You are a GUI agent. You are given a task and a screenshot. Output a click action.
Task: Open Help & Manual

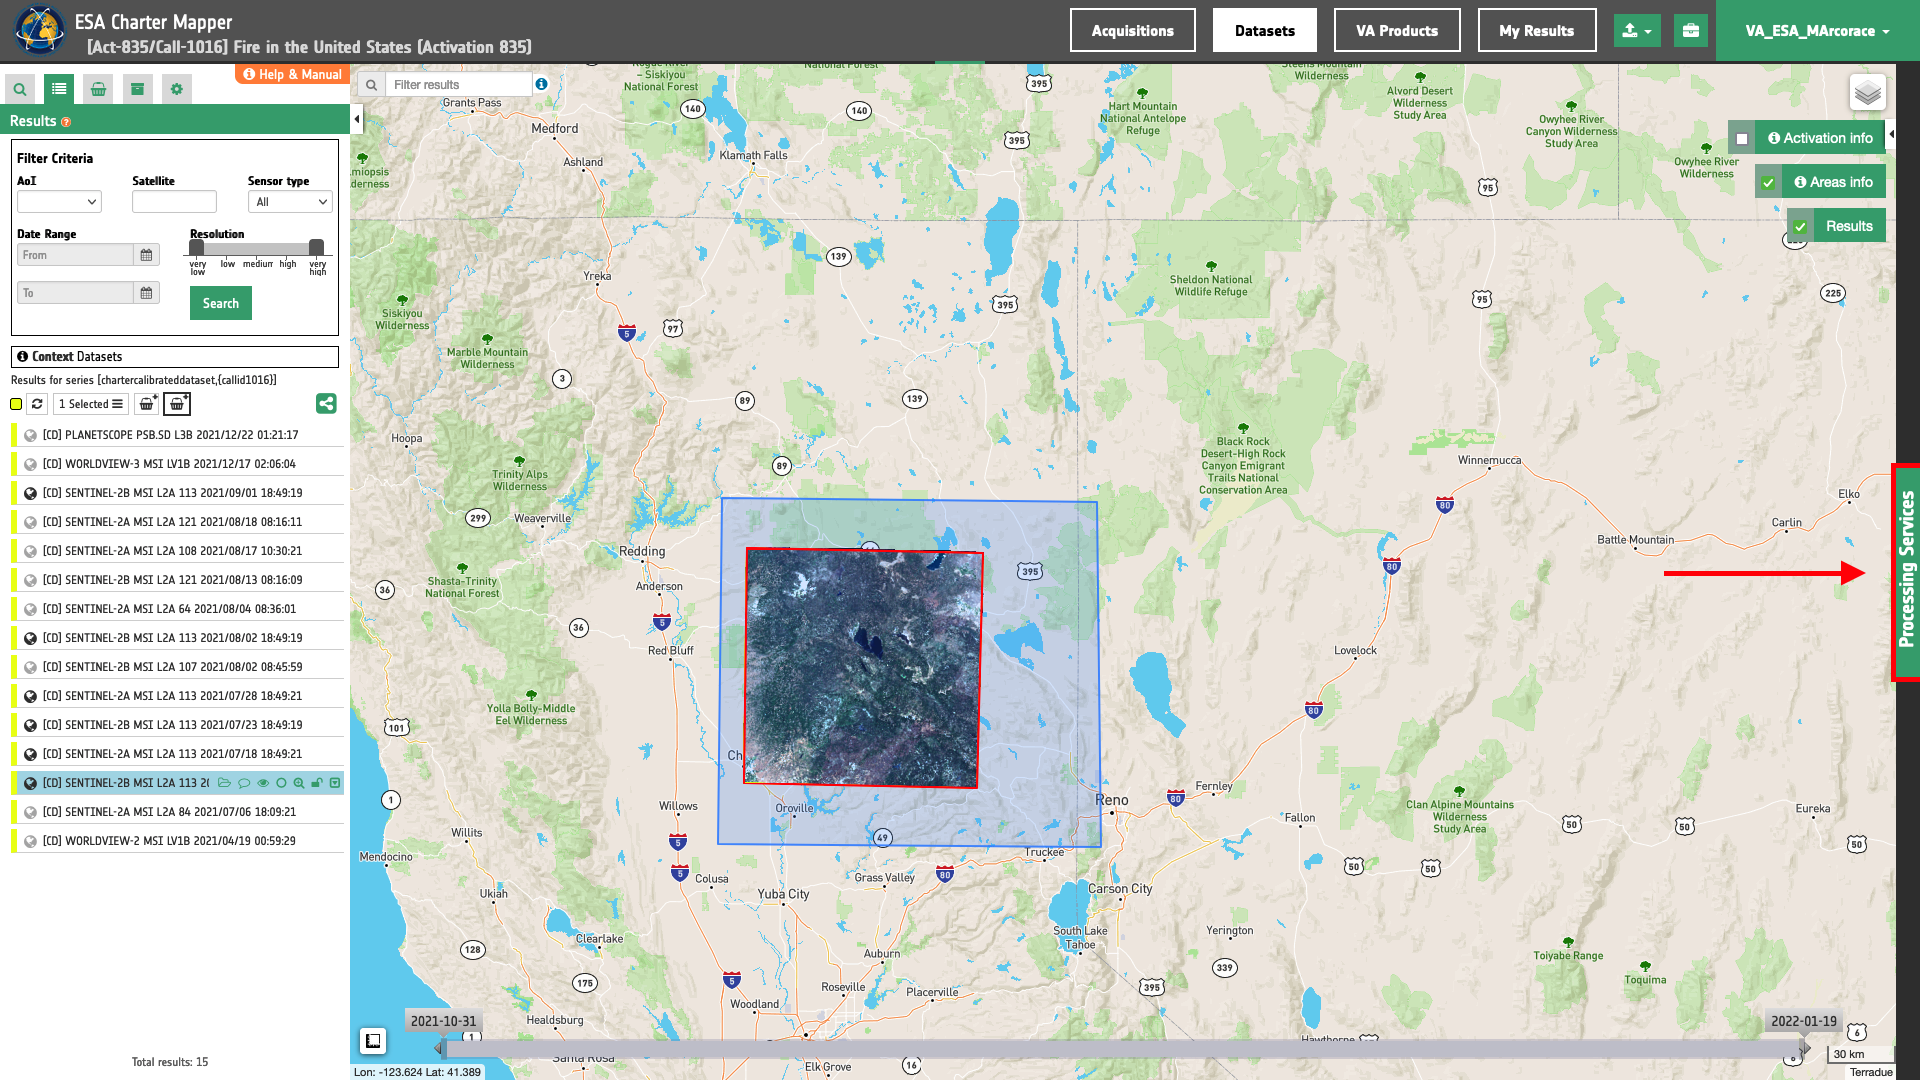pyautogui.click(x=292, y=75)
